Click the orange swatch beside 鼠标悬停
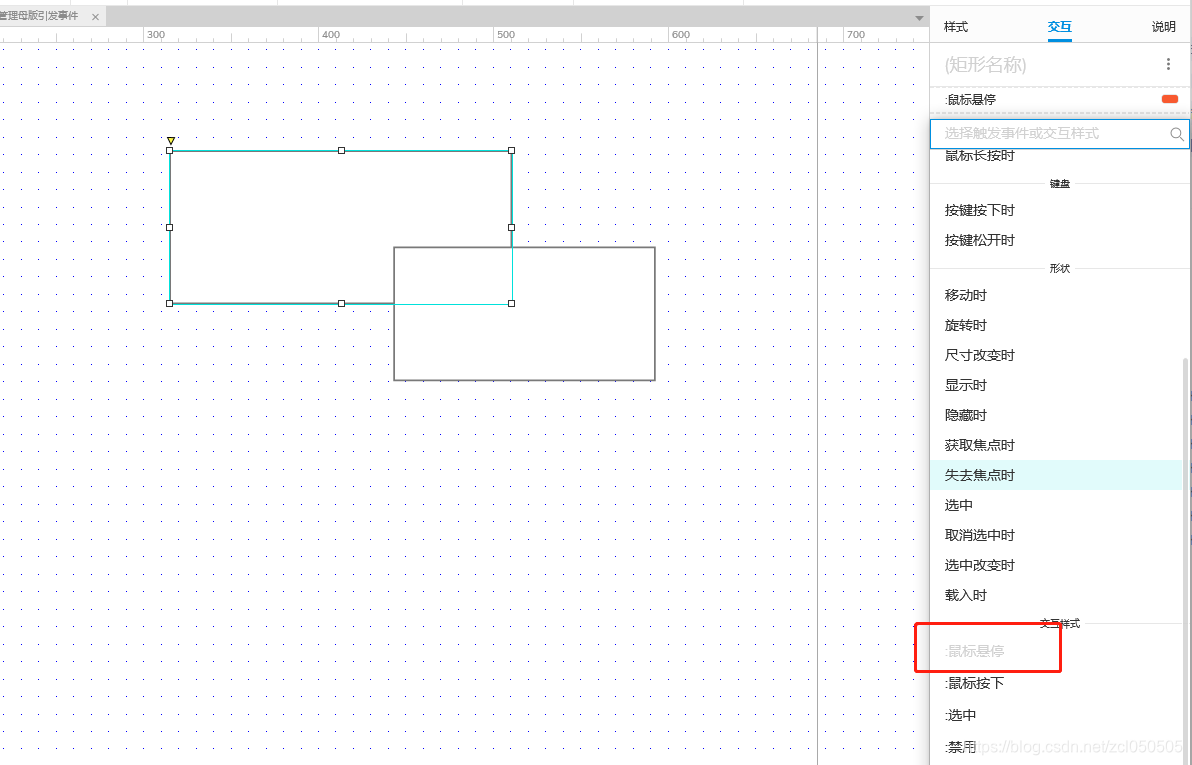This screenshot has width=1192, height=765. click(1170, 99)
